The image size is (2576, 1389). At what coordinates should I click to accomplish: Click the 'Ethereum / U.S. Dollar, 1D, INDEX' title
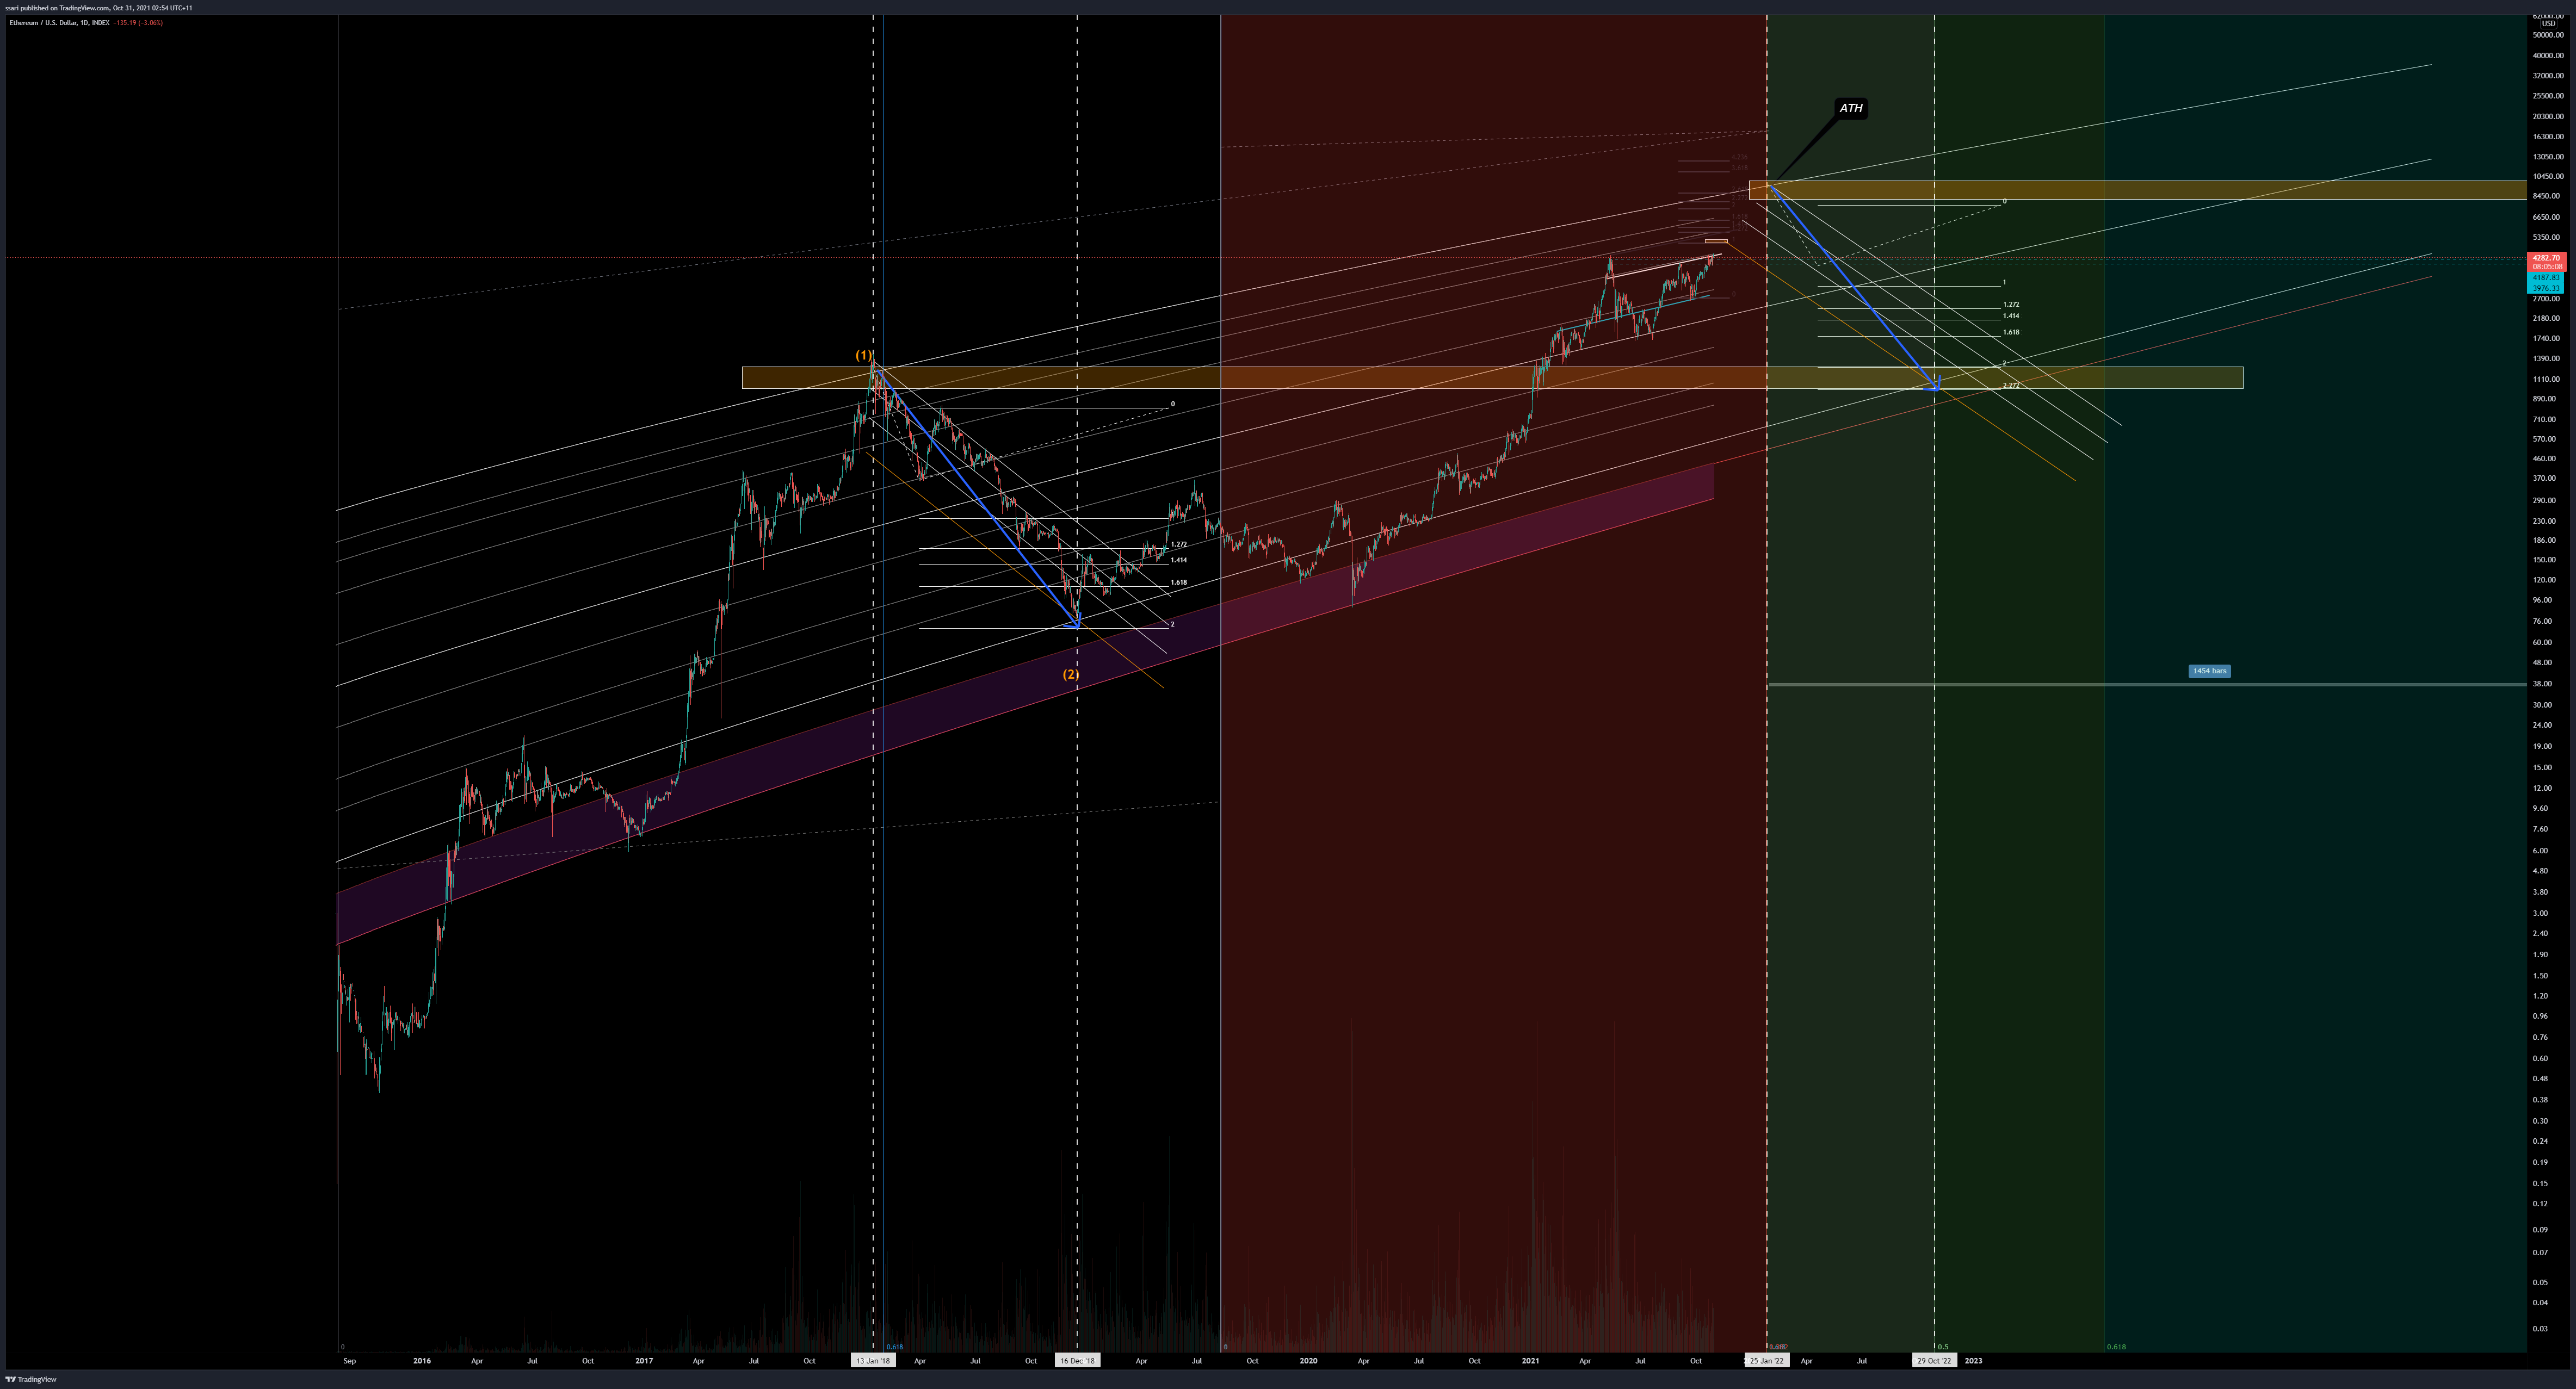pos(59,22)
